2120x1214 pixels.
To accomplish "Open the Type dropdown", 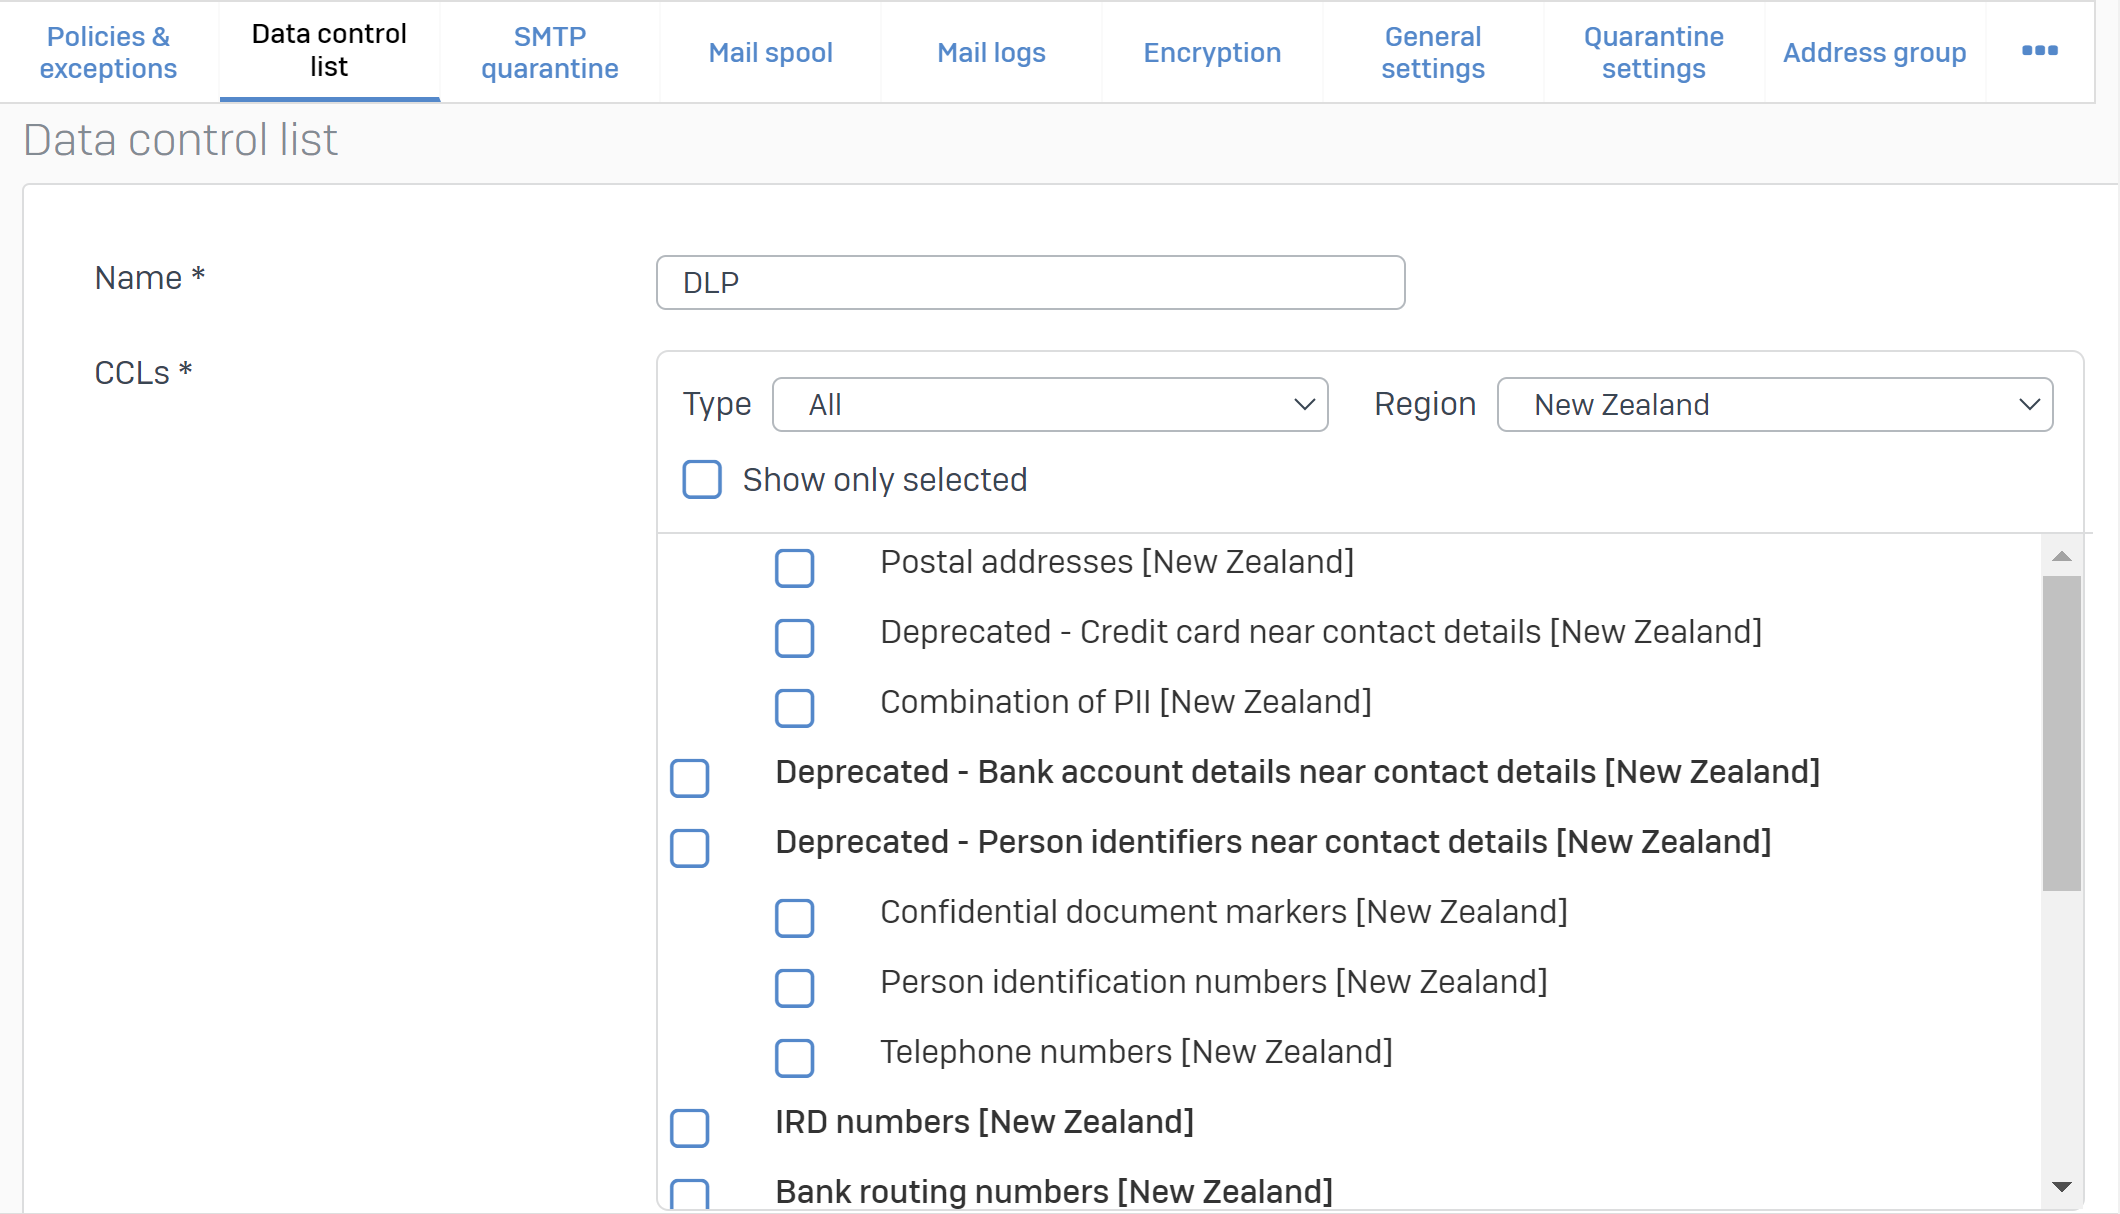I will [x=1049, y=404].
